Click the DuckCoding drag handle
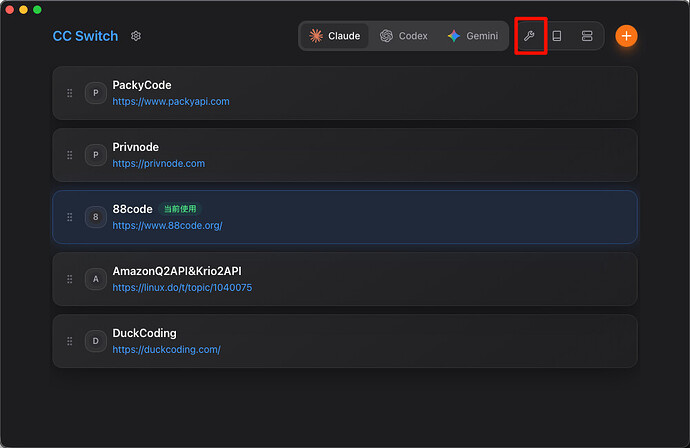Screen dimensions: 690x448 coord(70,341)
